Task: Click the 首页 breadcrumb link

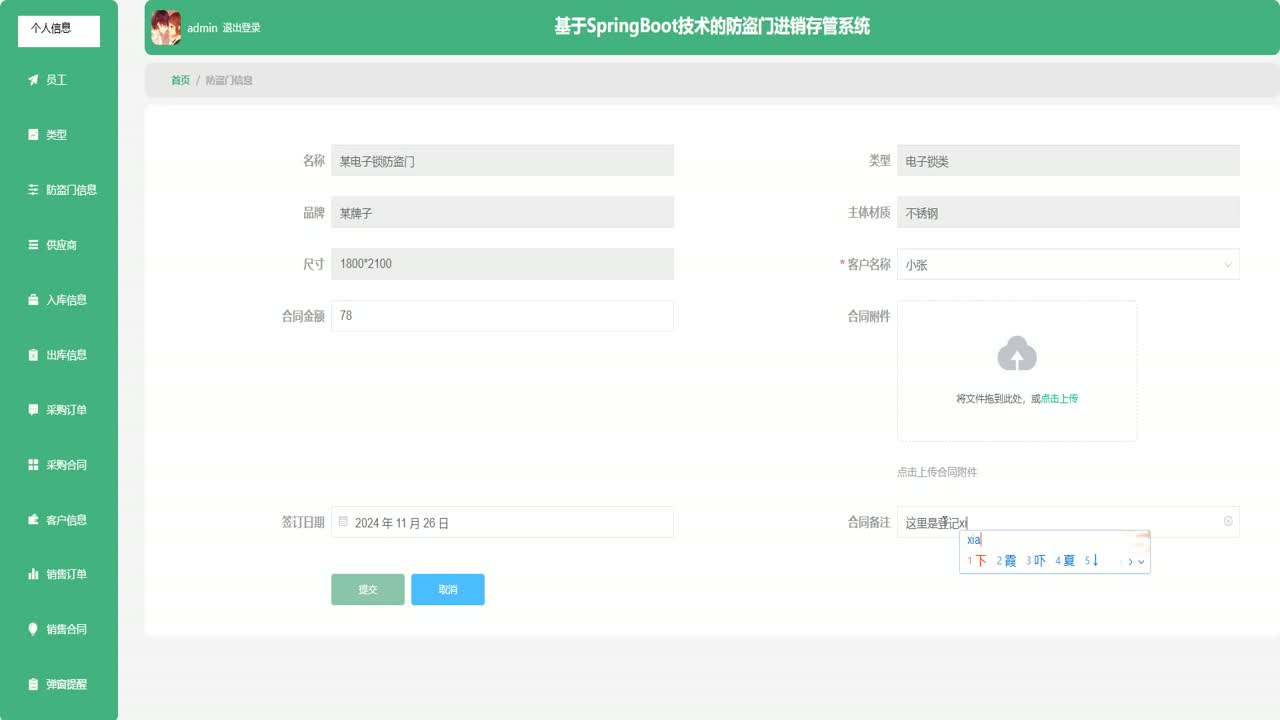Action: point(180,80)
